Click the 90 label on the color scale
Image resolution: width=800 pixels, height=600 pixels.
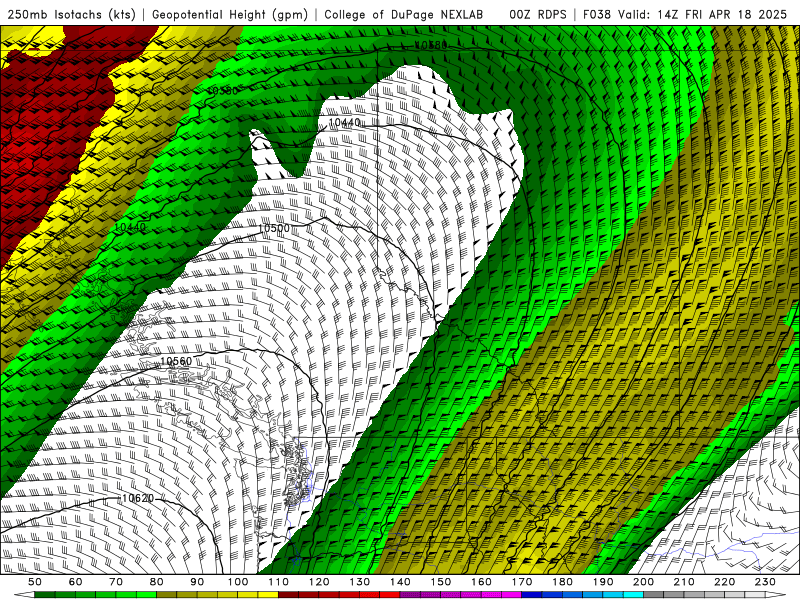coord(197,582)
